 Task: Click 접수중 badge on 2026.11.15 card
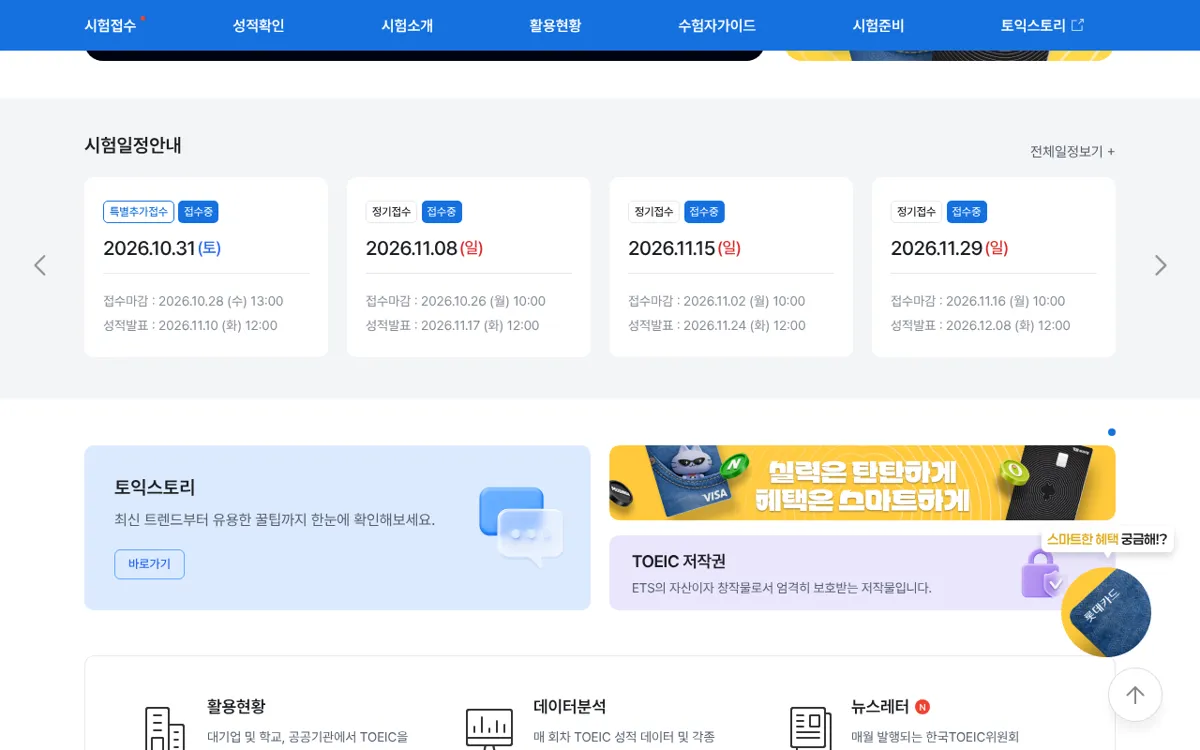pos(704,212)
